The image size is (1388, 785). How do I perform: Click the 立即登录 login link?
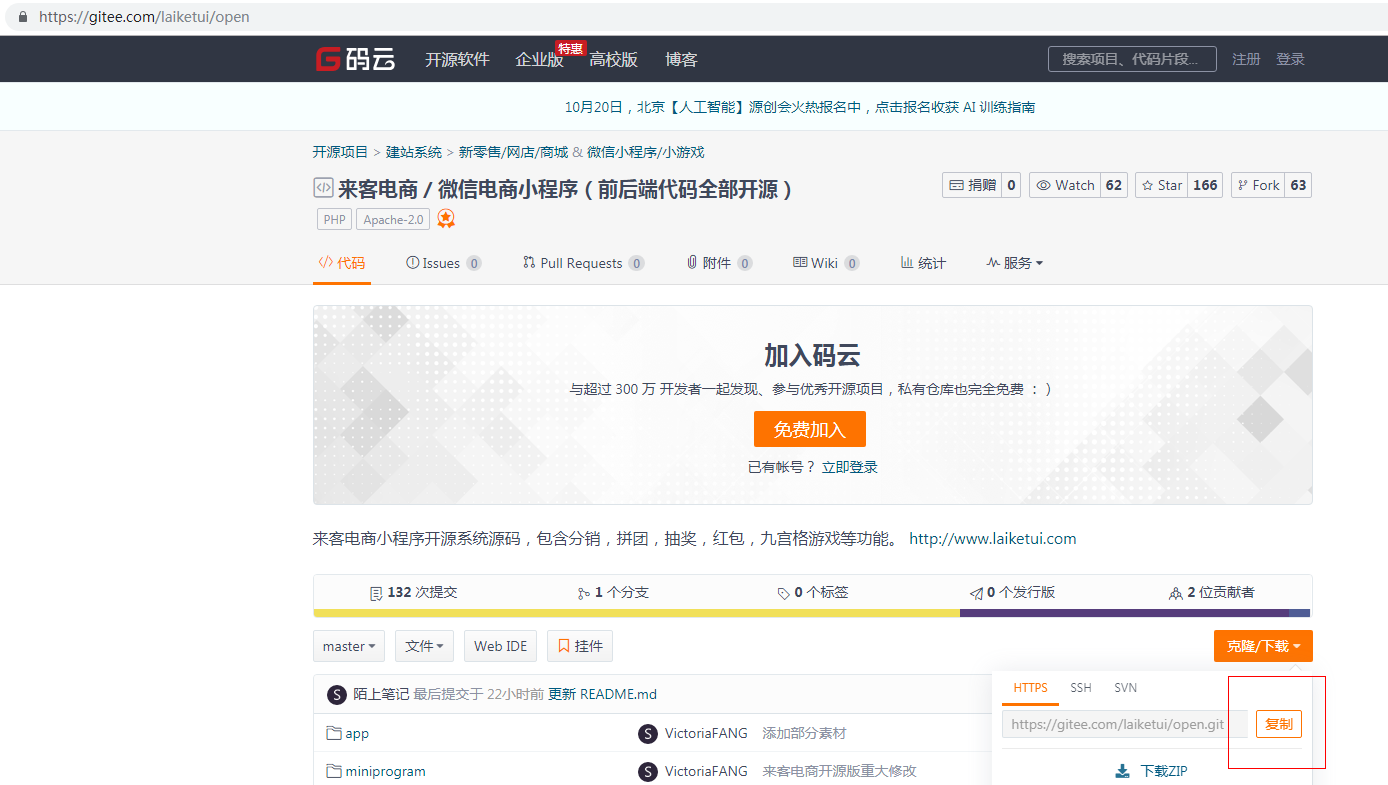(x=850, y=467)
